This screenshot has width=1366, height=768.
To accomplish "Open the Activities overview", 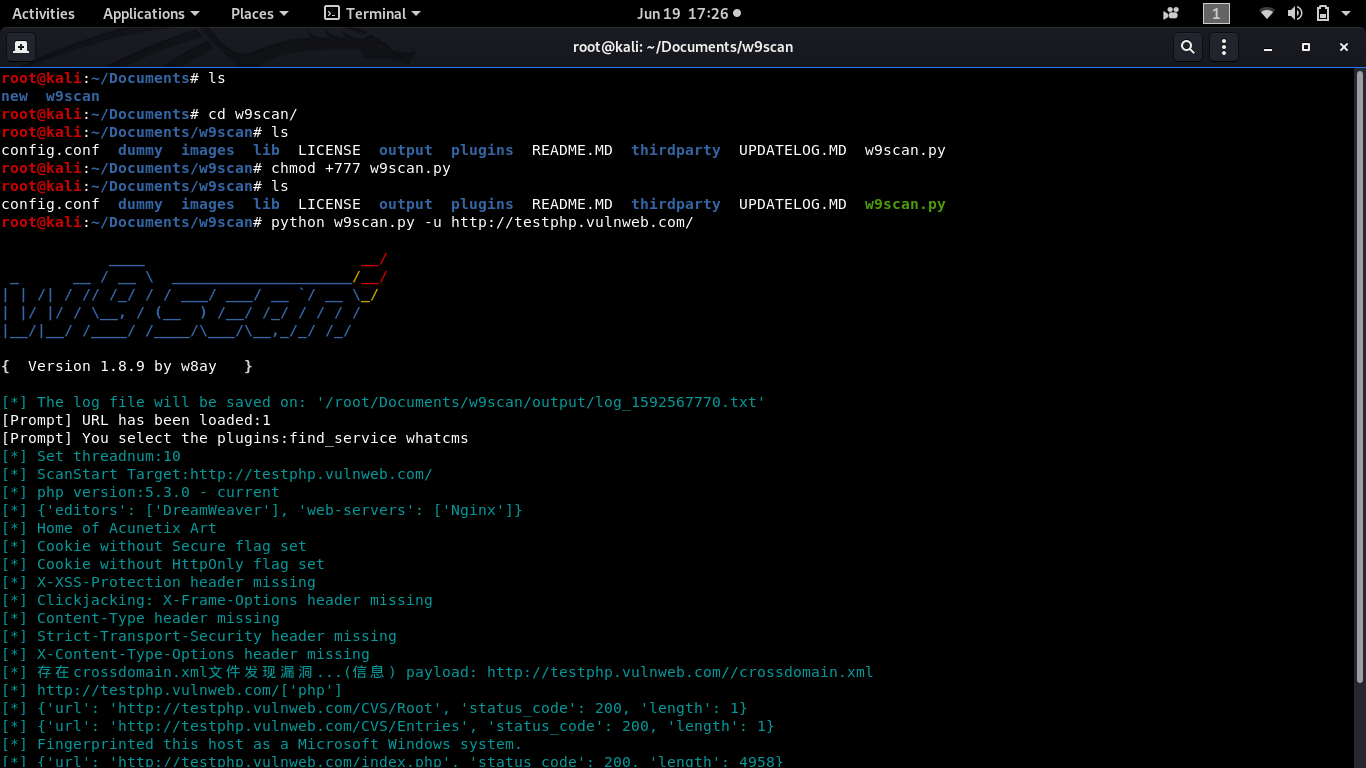I will coord(43,14).
